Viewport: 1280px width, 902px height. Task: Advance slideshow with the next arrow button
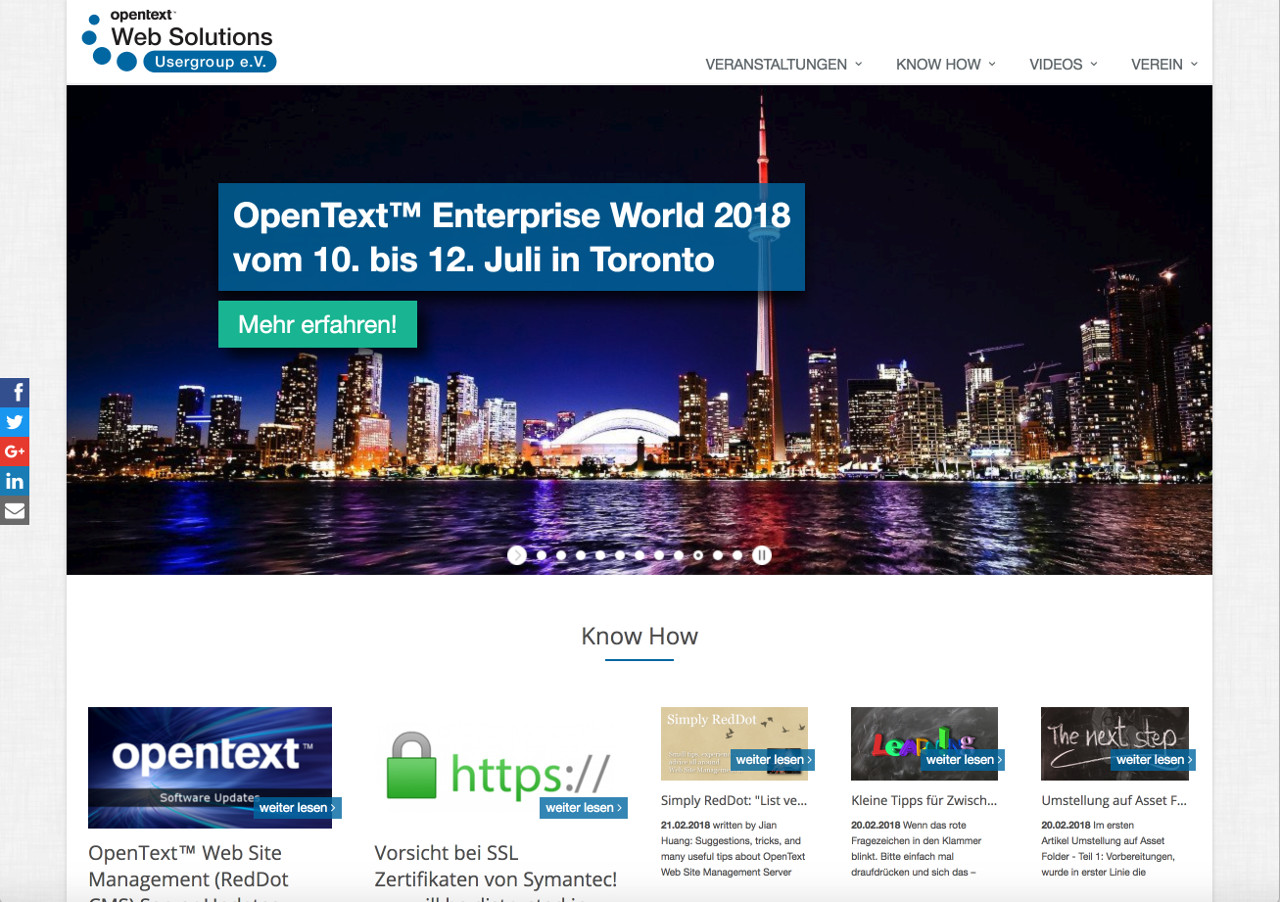click(x=517, y=555)
